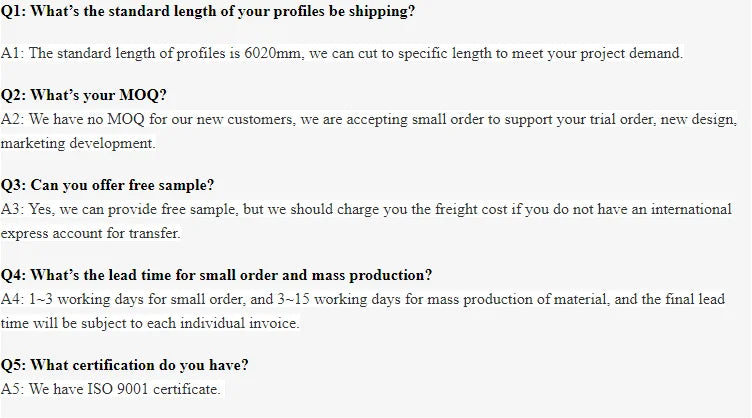This screenshot has width=752, height=418.
Task: Click the "marketing development." line of text
Action: pos(78,143)
